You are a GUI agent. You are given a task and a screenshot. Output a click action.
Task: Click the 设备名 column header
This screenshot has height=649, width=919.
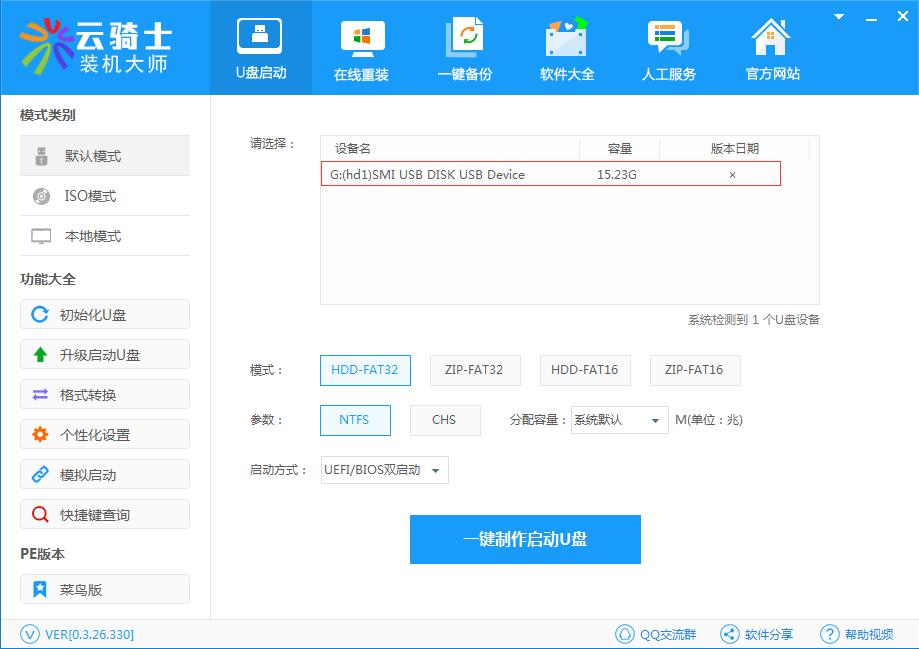point(352,149)
